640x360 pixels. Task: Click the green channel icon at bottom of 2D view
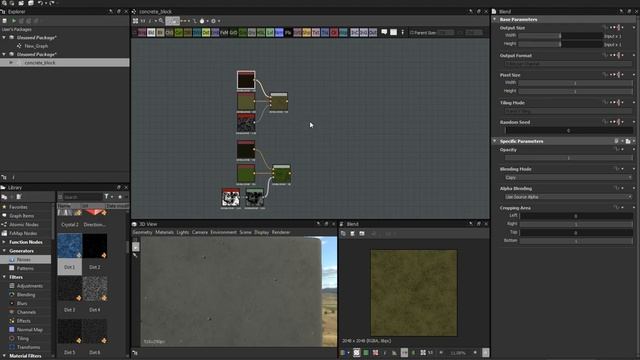[x=366, y=353]
